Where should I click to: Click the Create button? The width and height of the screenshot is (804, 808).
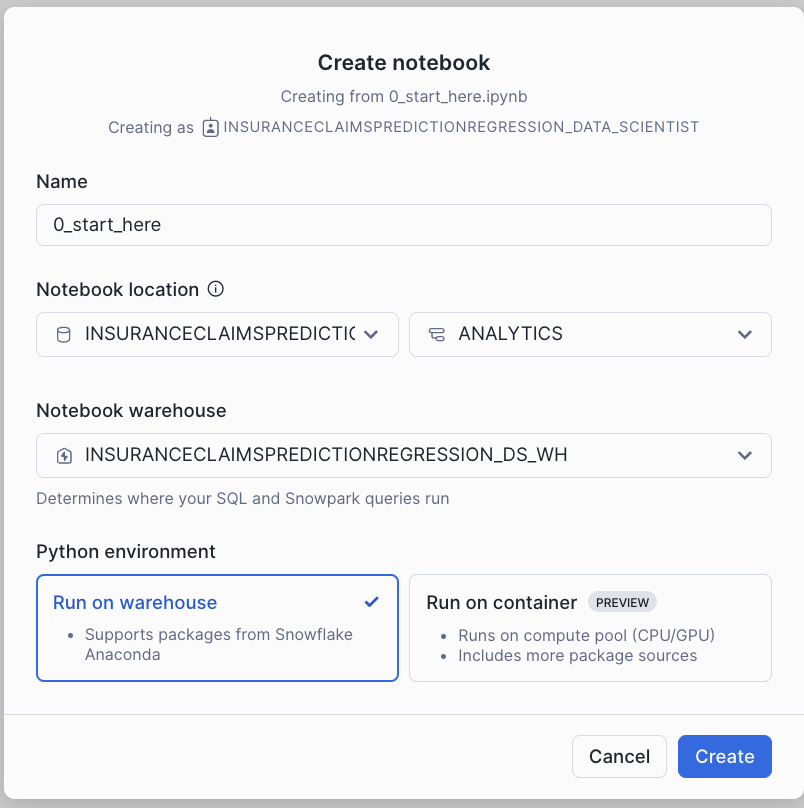[x=724, y=756]
